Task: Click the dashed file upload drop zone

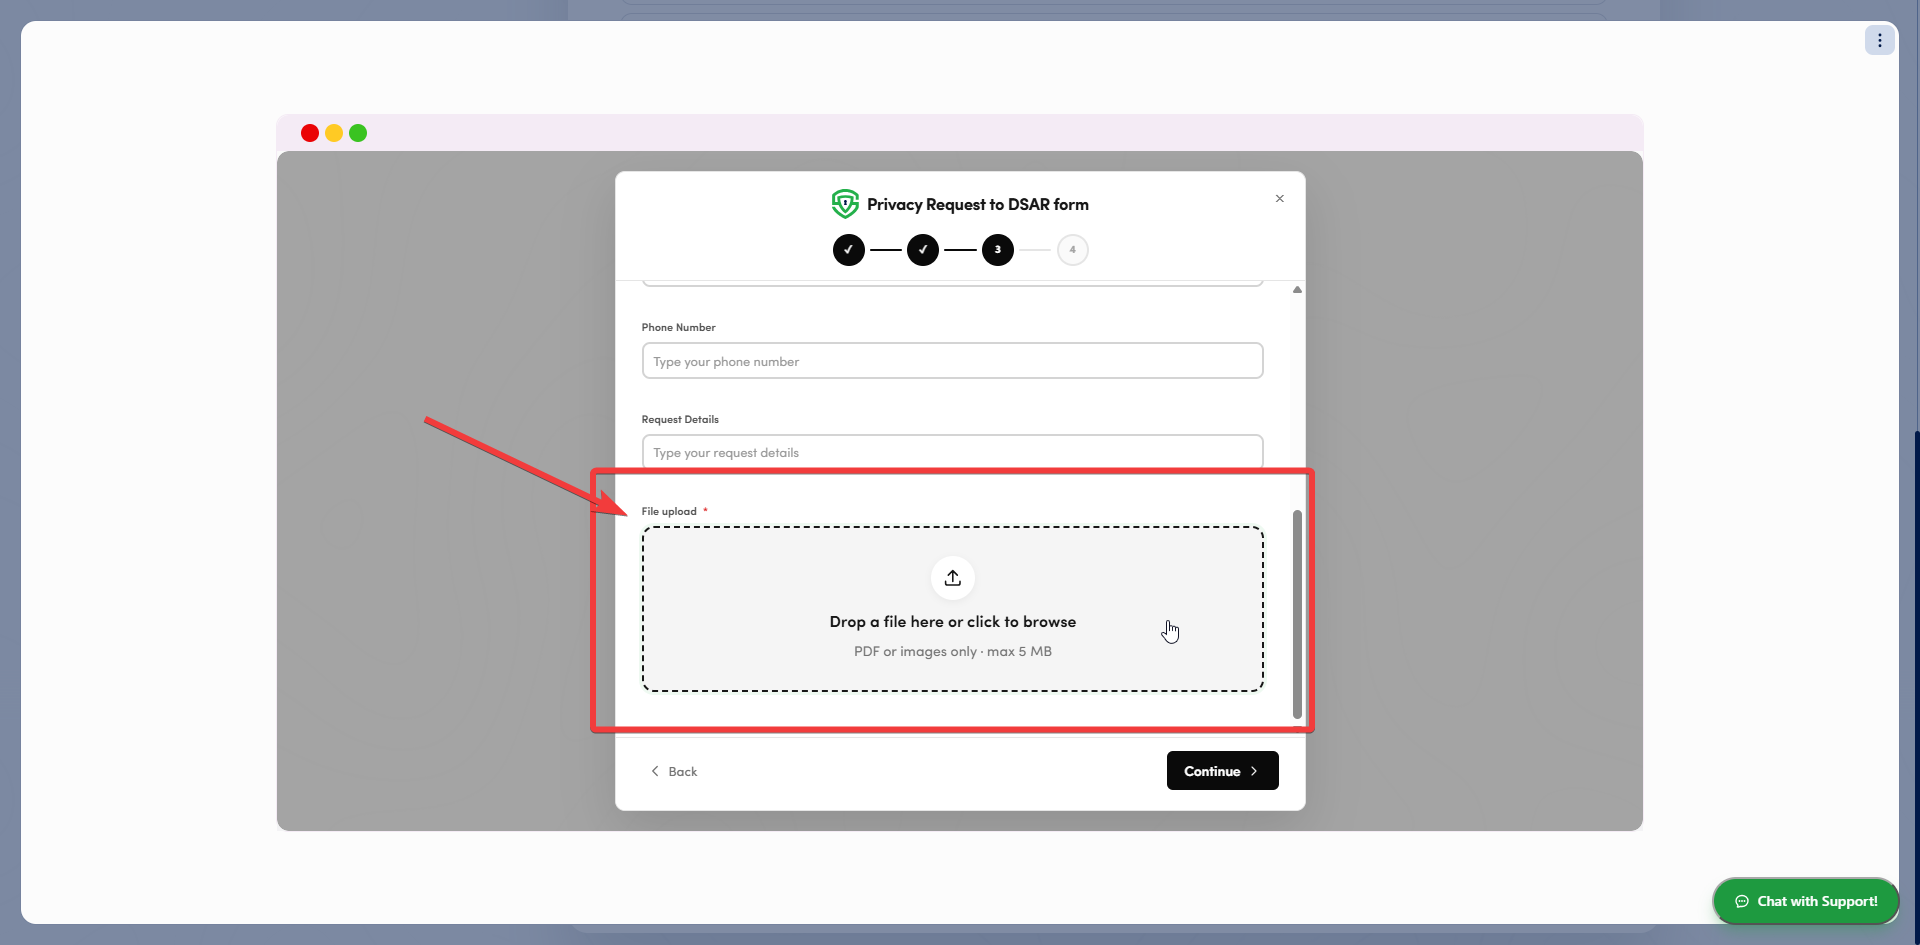Action: [952, 609]
